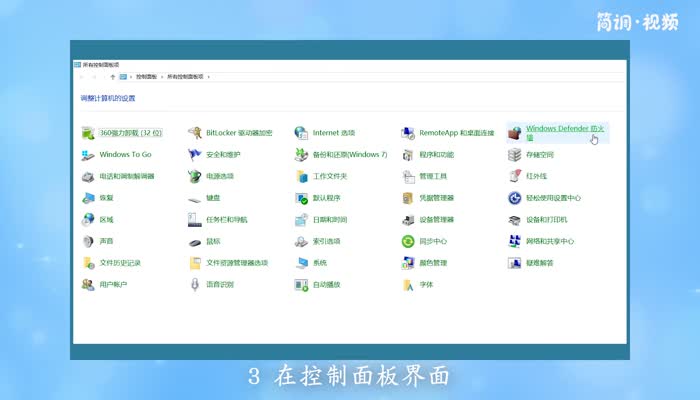
Task: Click the 同步中心 green sync icon
Action: pyautogui.click(x=408, y=241)
